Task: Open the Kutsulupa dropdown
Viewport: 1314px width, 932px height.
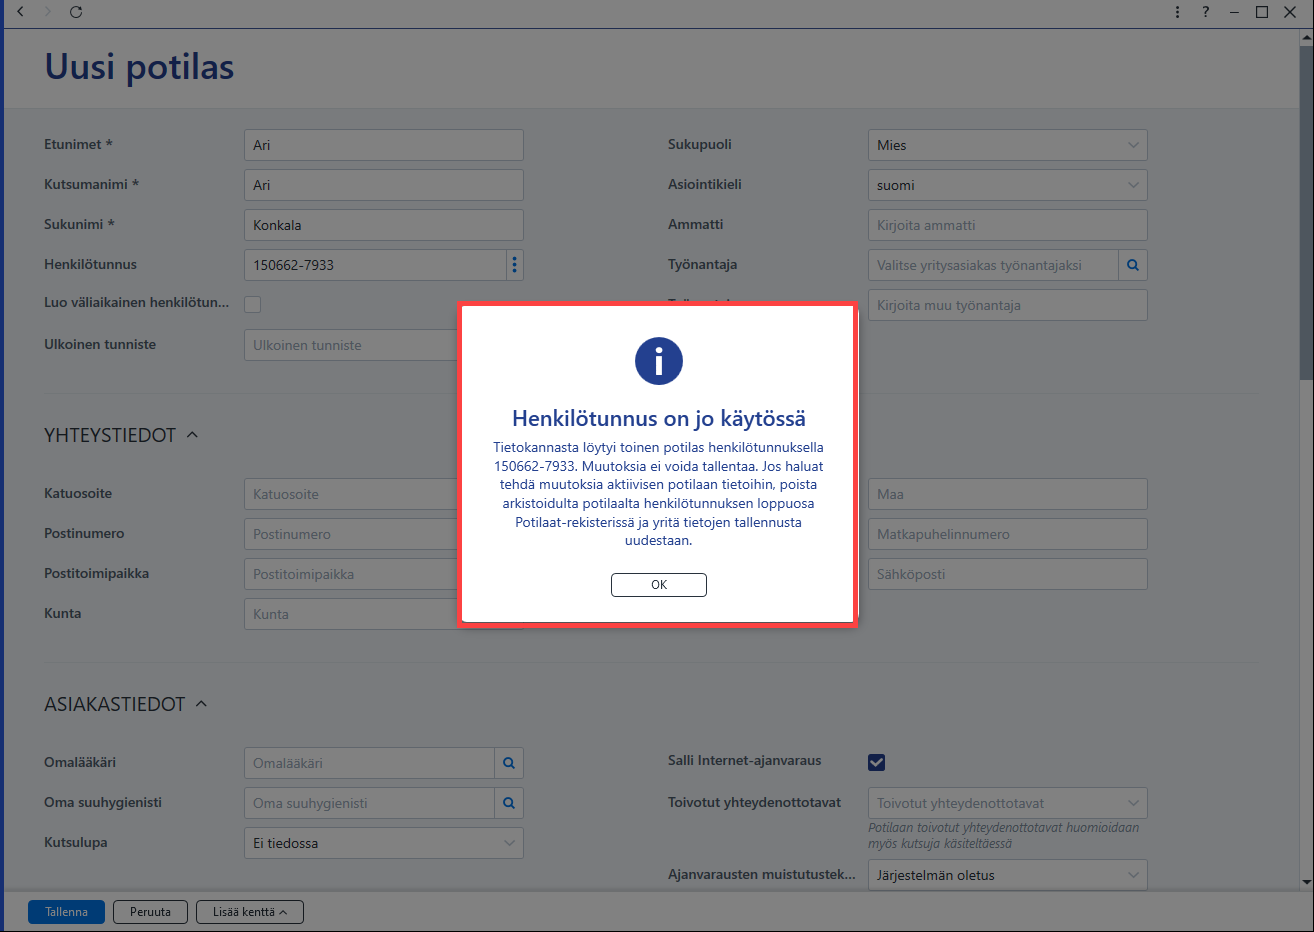Action: click(384, 843)
